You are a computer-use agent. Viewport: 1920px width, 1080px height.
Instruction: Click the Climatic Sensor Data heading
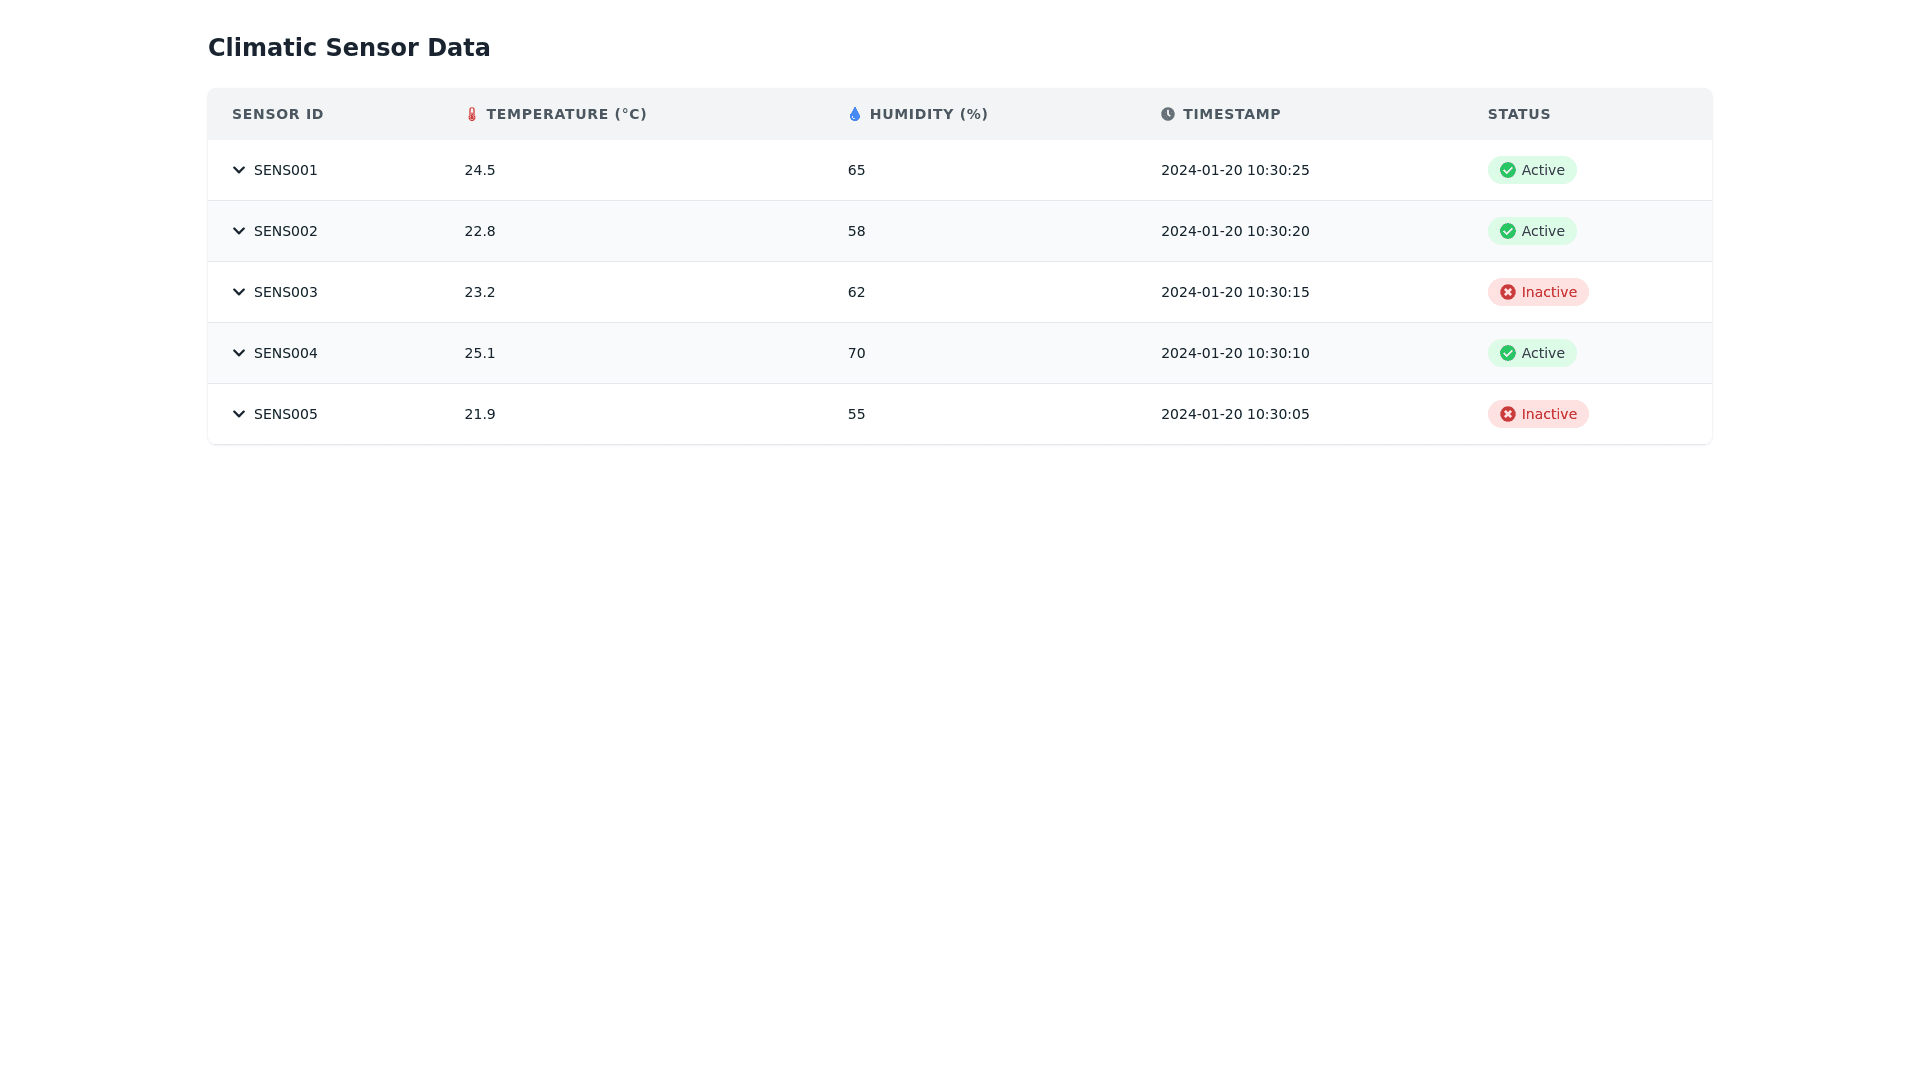pyautogui.click(x=349, y=48)
